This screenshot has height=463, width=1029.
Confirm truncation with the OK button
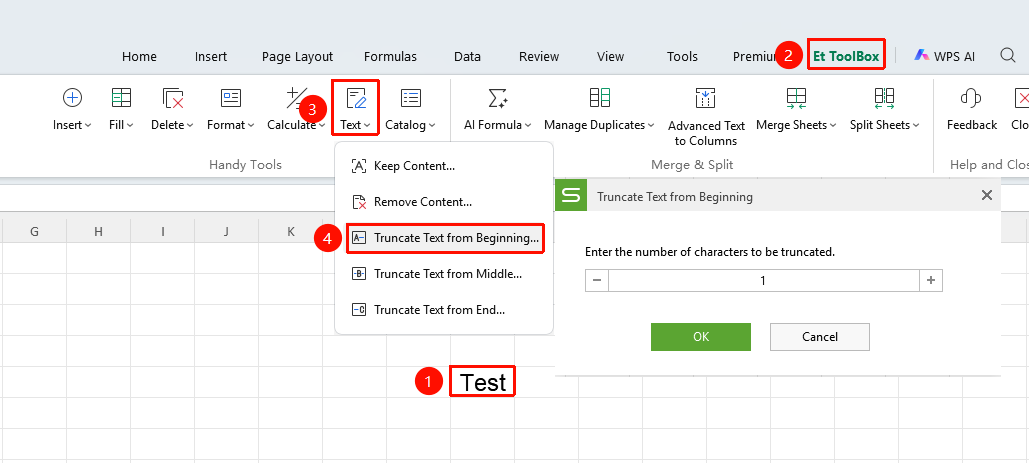click(701, 336)
